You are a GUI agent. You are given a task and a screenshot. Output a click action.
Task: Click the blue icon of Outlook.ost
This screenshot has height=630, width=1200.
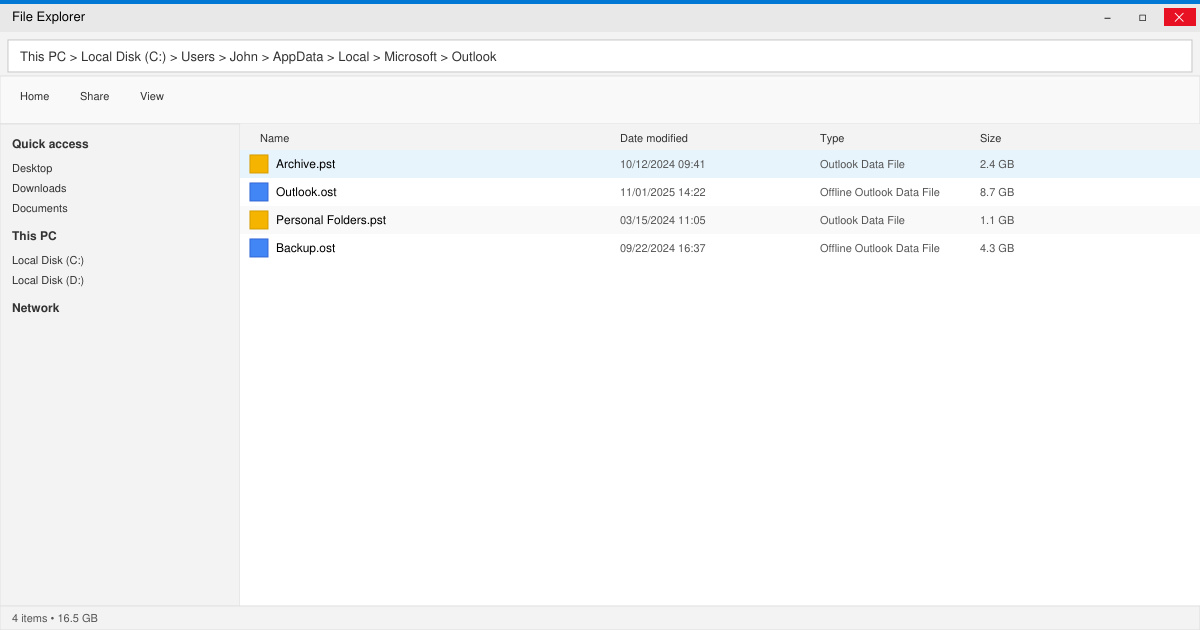click(259, 192)
